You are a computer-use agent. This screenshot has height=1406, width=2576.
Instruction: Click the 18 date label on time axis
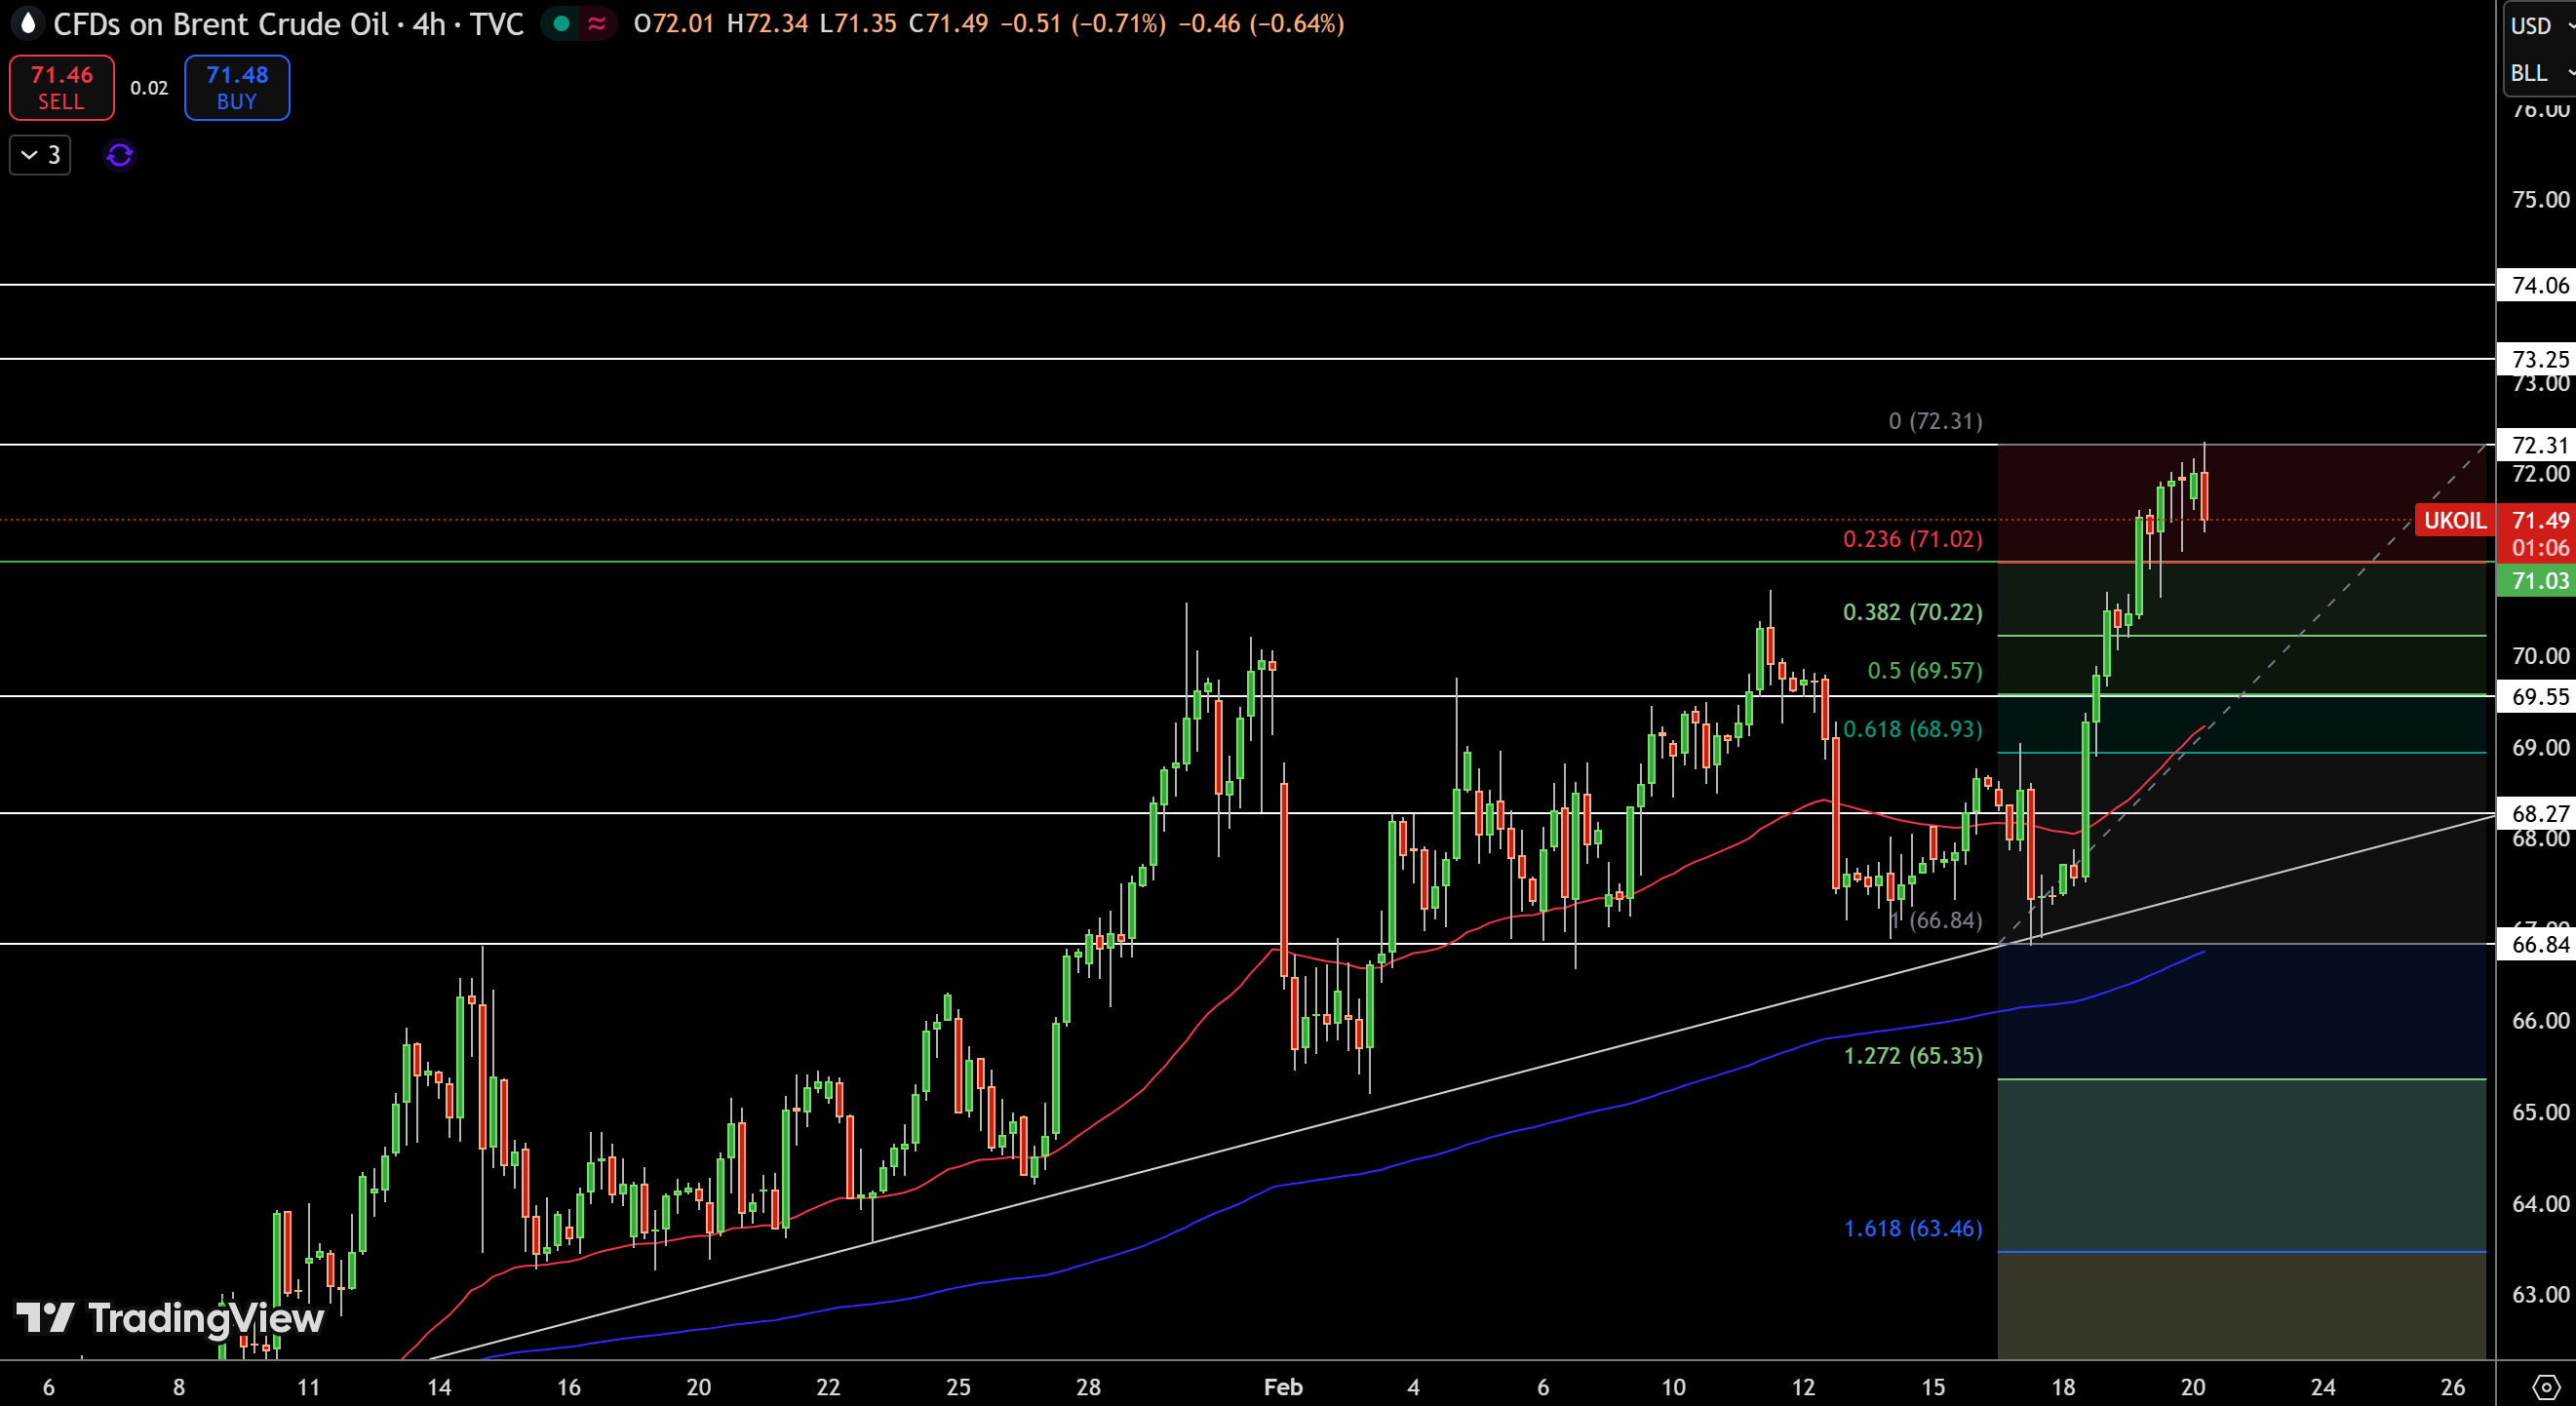[2063, 1387]
